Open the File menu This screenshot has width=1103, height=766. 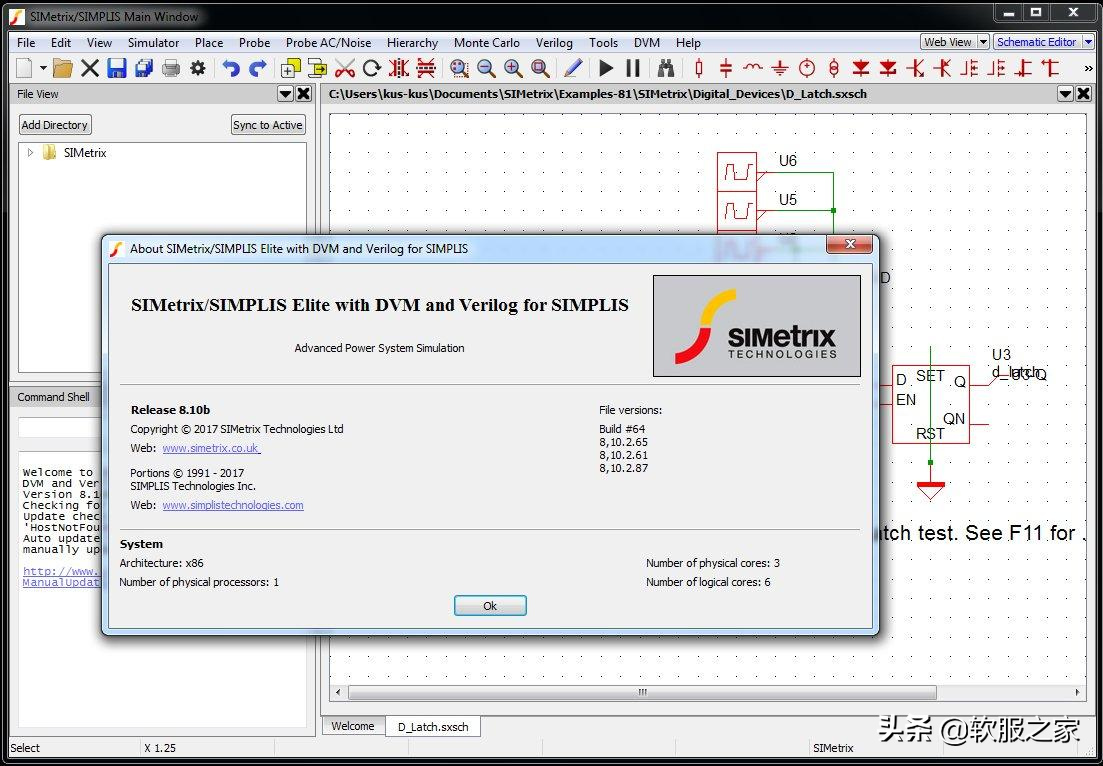(25, 43)
